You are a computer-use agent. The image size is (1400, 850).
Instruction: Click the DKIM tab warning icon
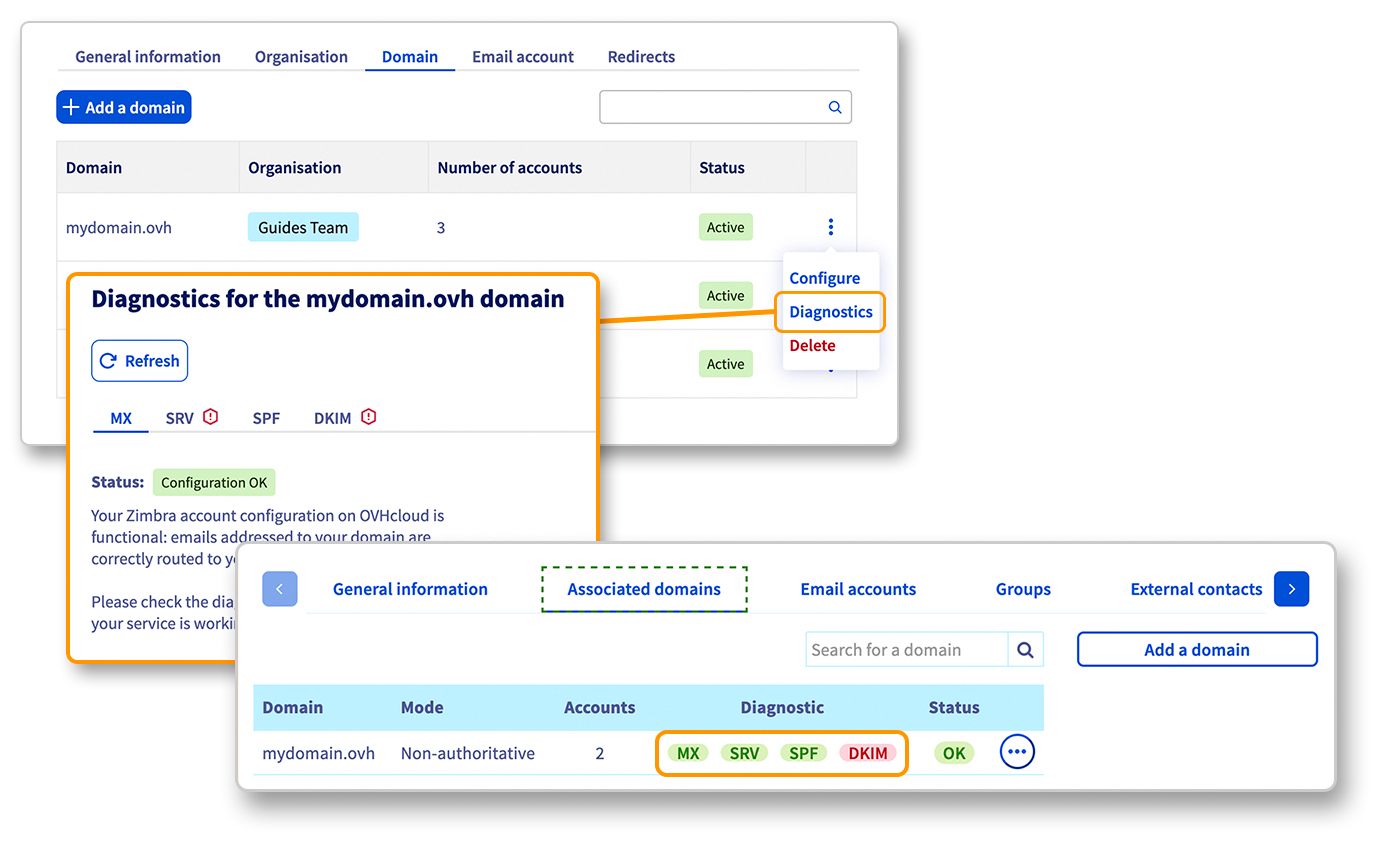(368, 417)
